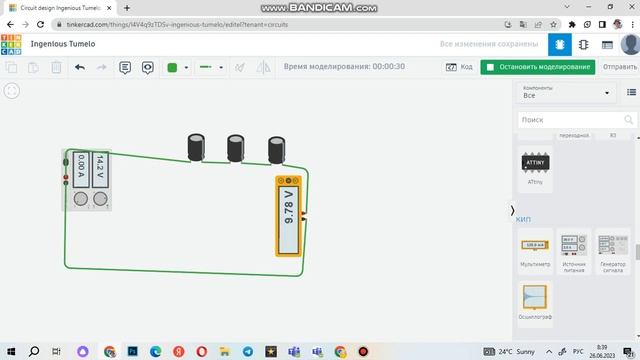This screenshot has height=360, width=640.
Task: Open the Код code editor
Action: [459, 67]
